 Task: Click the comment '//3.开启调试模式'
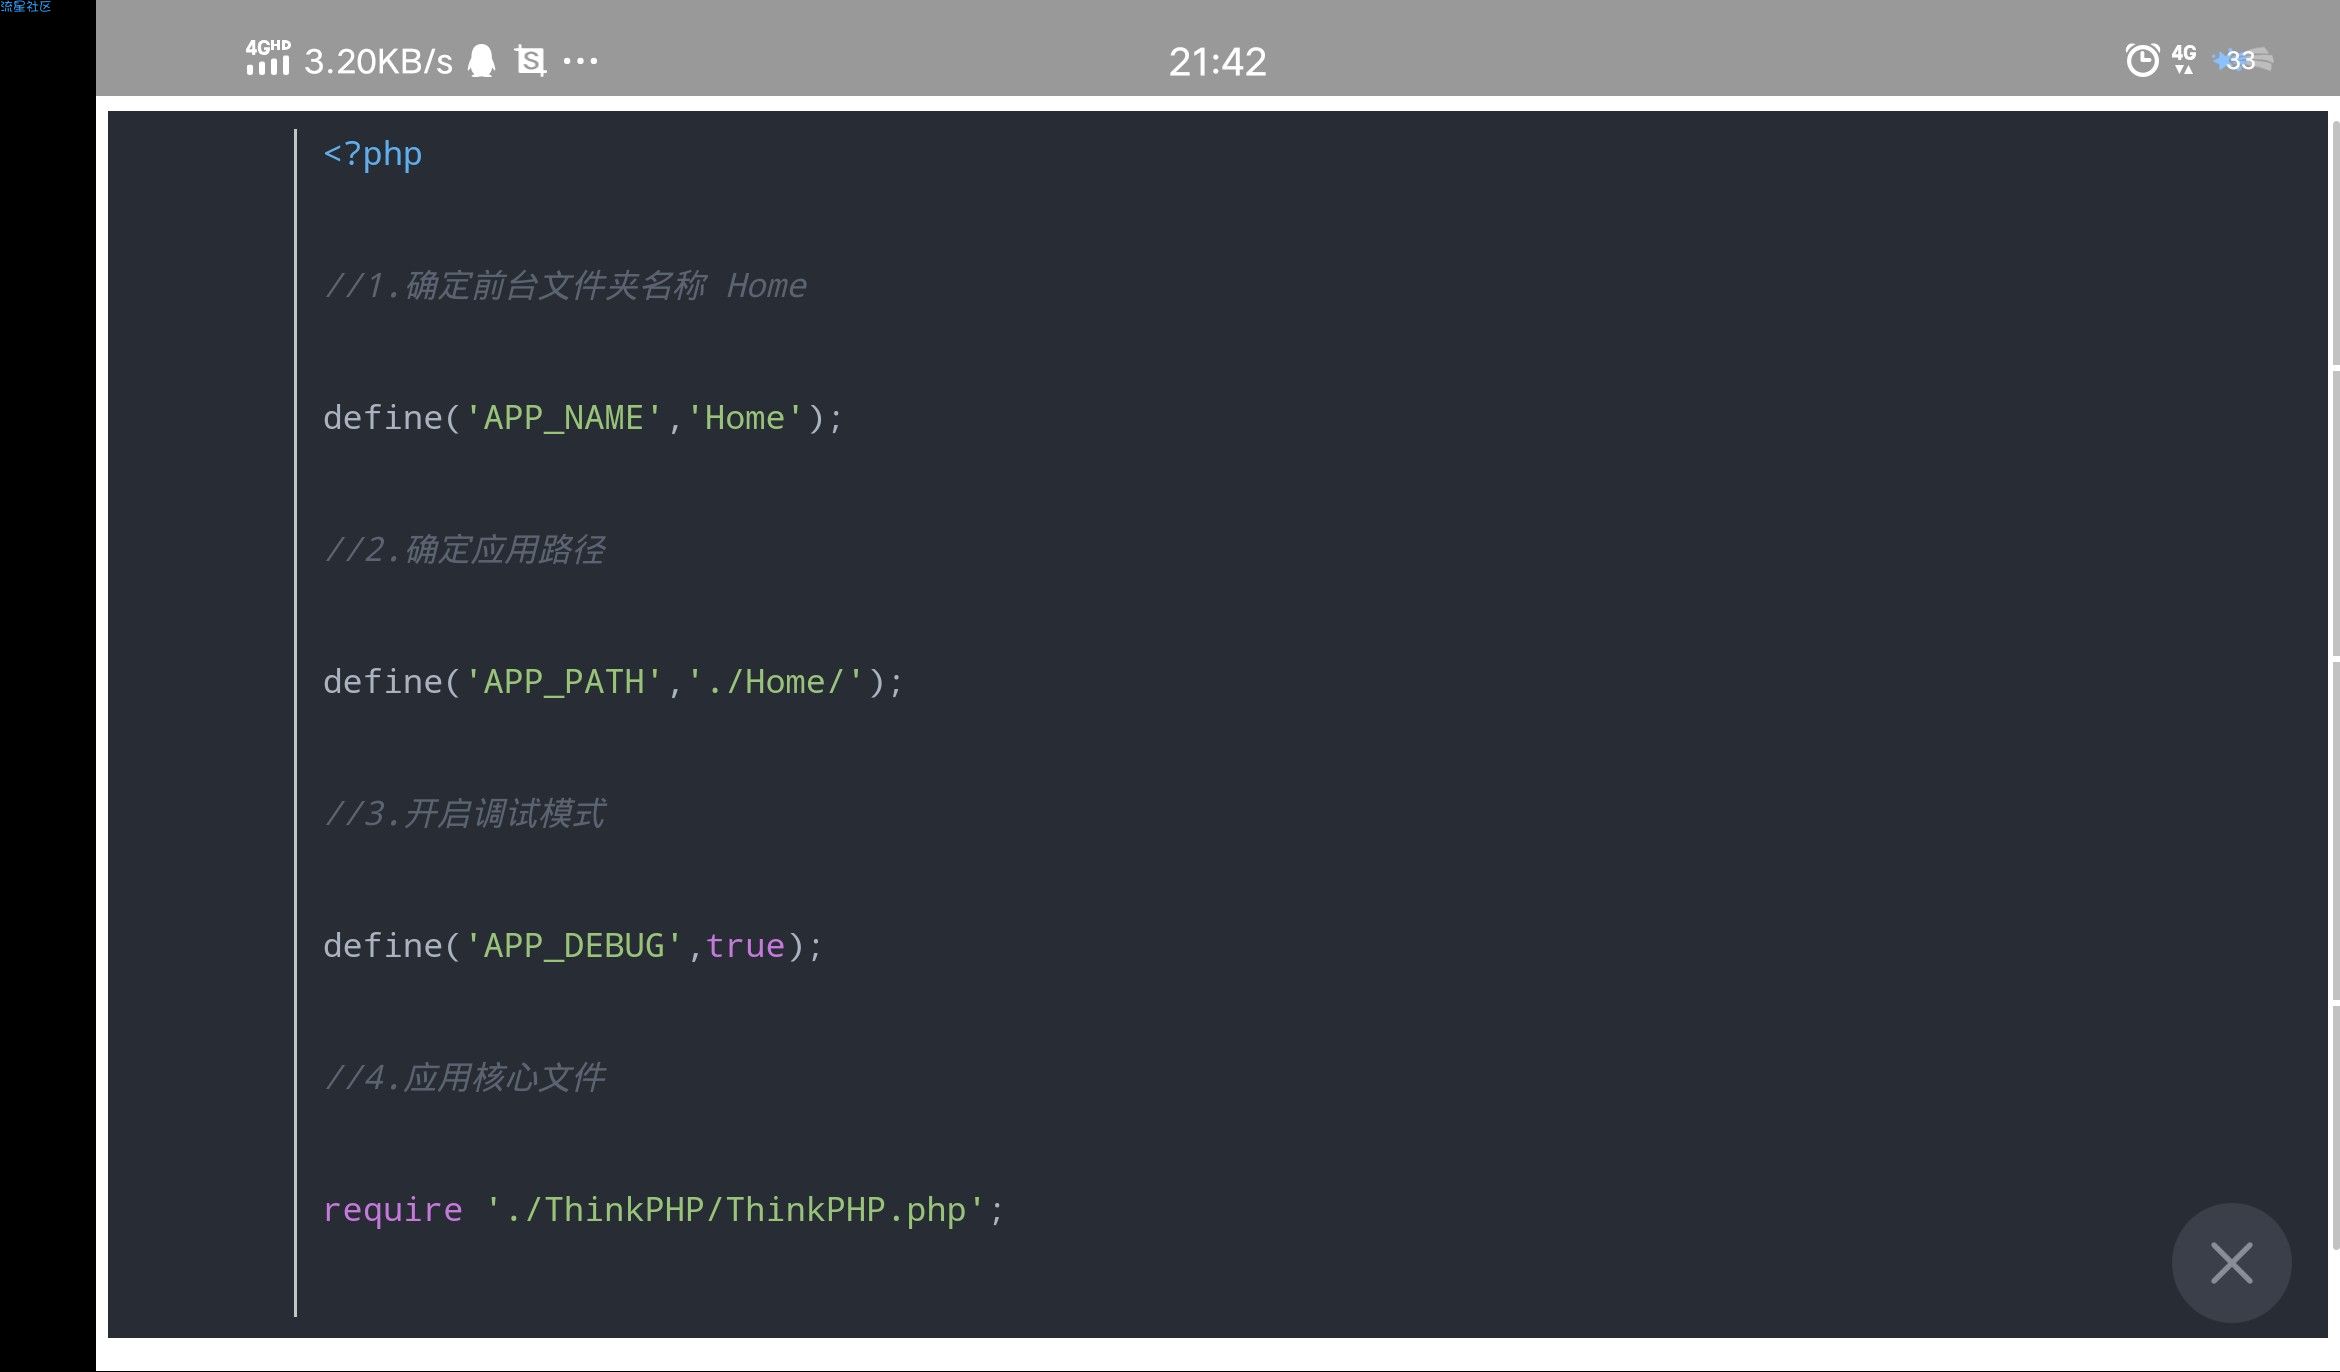(464, 814)
